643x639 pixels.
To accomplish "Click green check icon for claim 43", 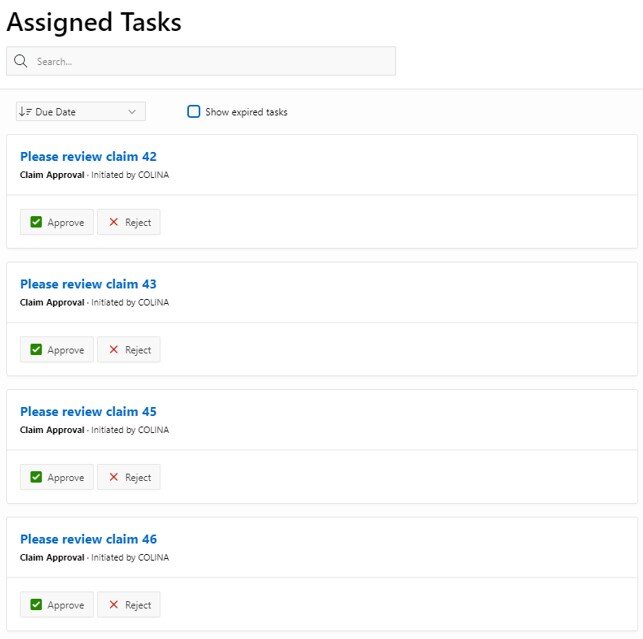I will coord(36,349).
